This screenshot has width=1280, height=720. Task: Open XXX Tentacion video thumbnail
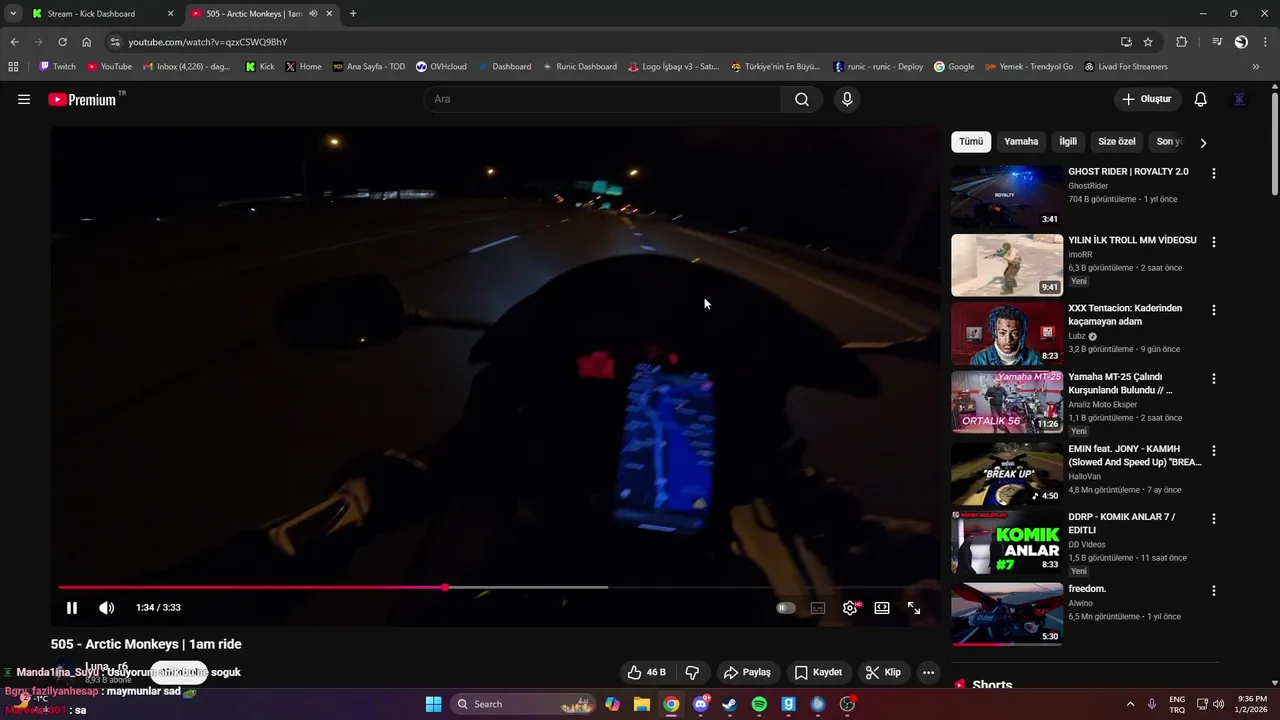click(x=1007, y=333)
